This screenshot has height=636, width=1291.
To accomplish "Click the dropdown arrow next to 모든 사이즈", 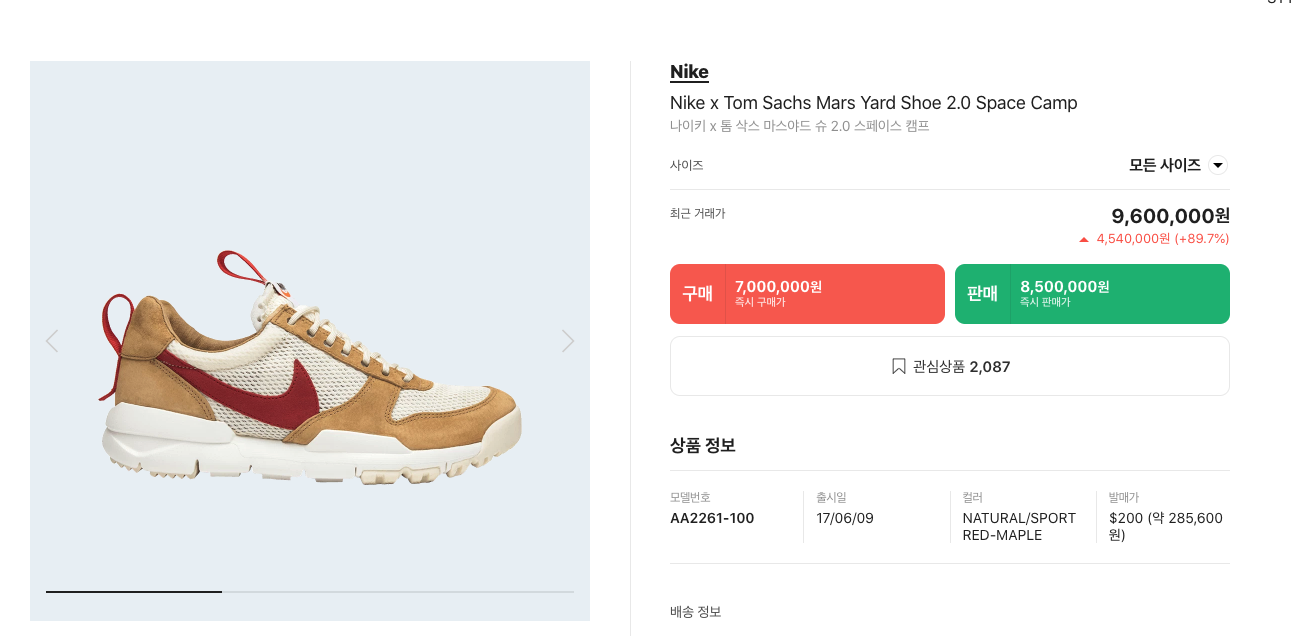I will (1218, 166).
